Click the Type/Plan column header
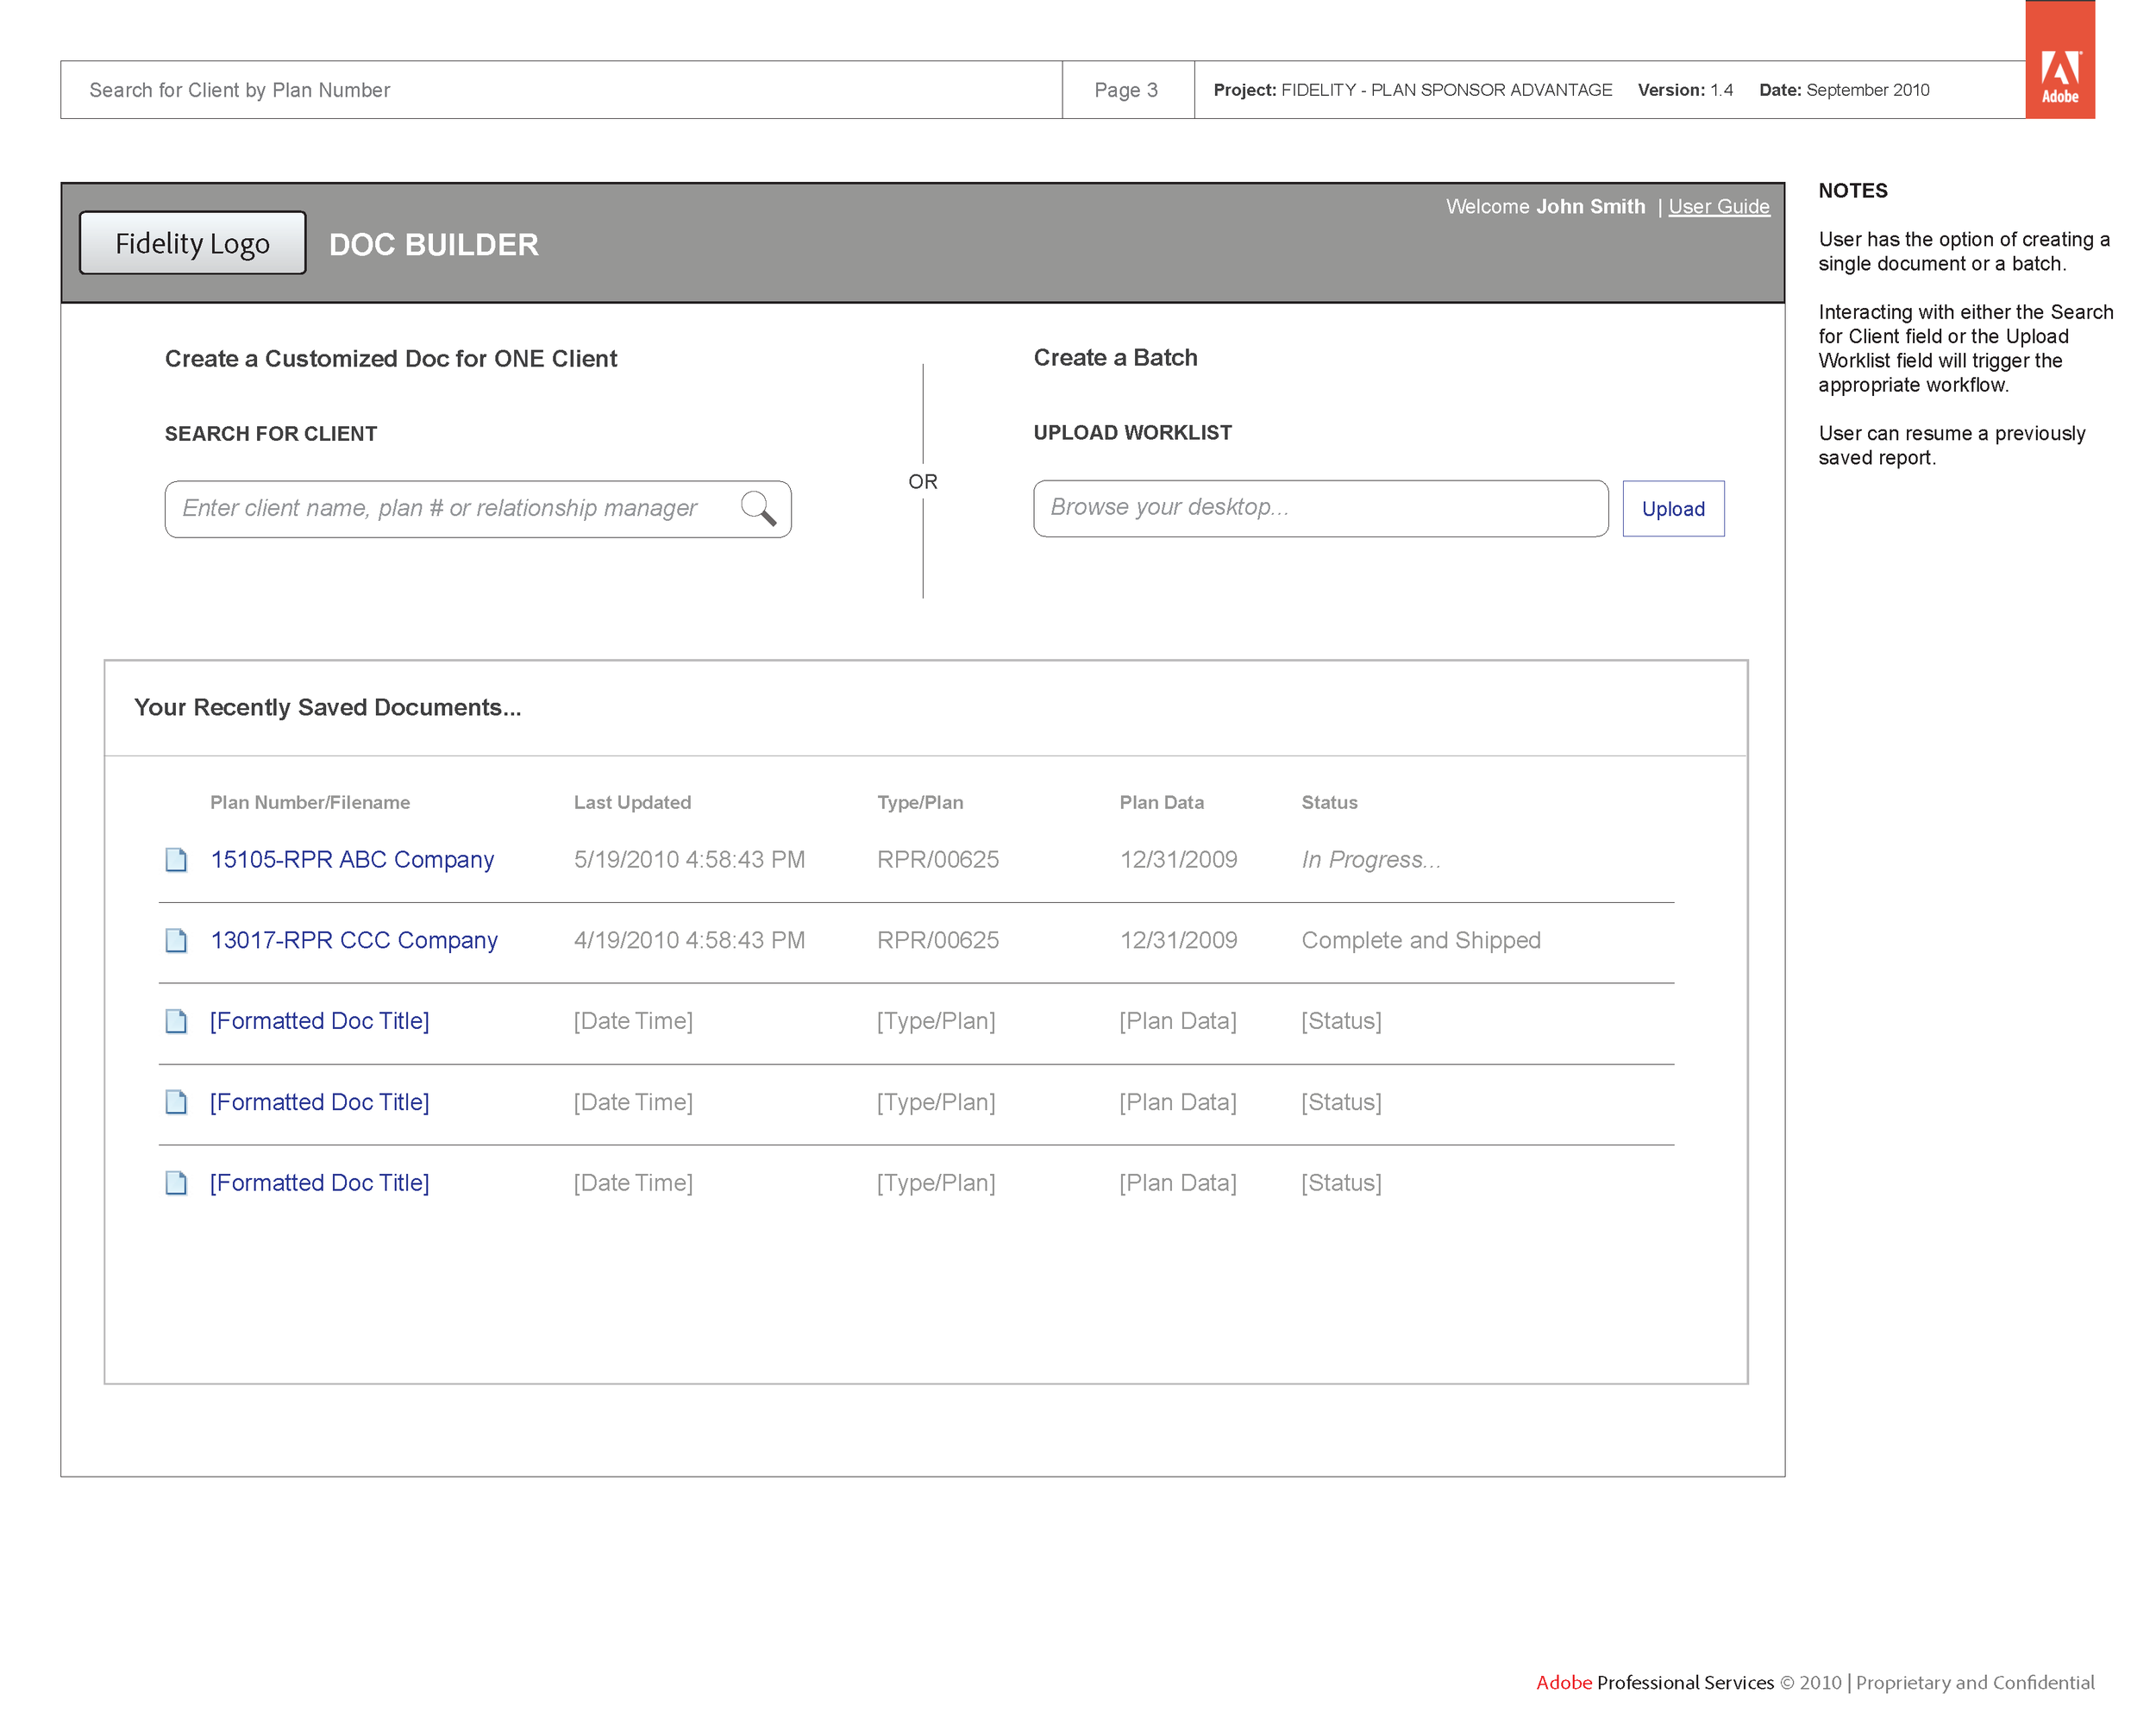Image resolution: width=2156 pixels, height=1725 pixels. pyautogui.click(x=919, y=802)
